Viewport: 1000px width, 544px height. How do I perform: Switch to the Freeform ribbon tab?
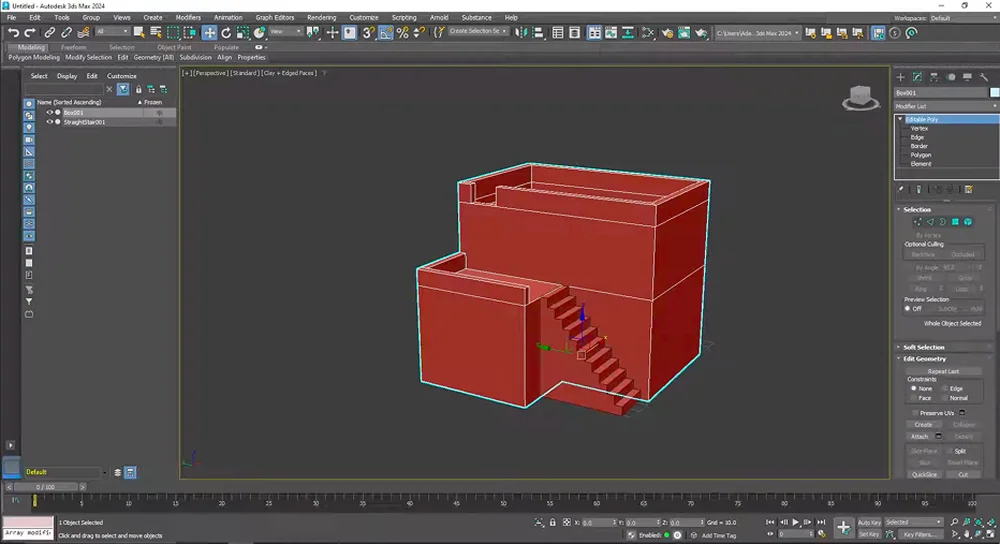point(74,47)
